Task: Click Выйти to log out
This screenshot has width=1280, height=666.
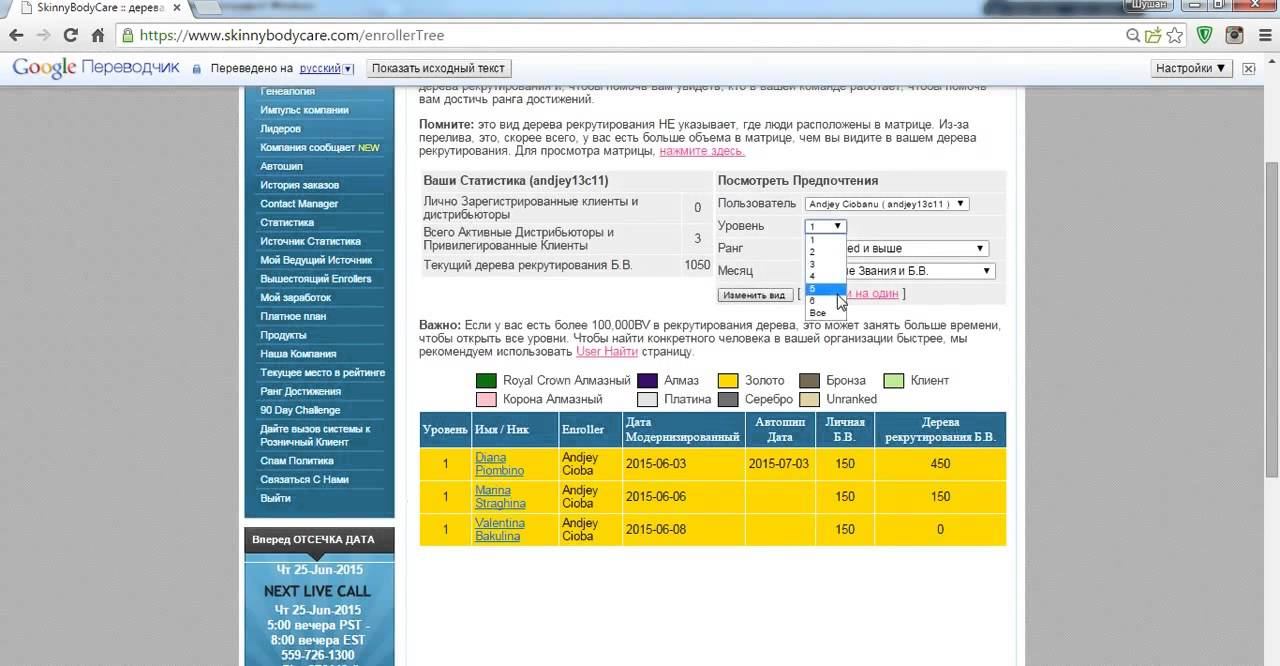Action: (x=275, y=498)
